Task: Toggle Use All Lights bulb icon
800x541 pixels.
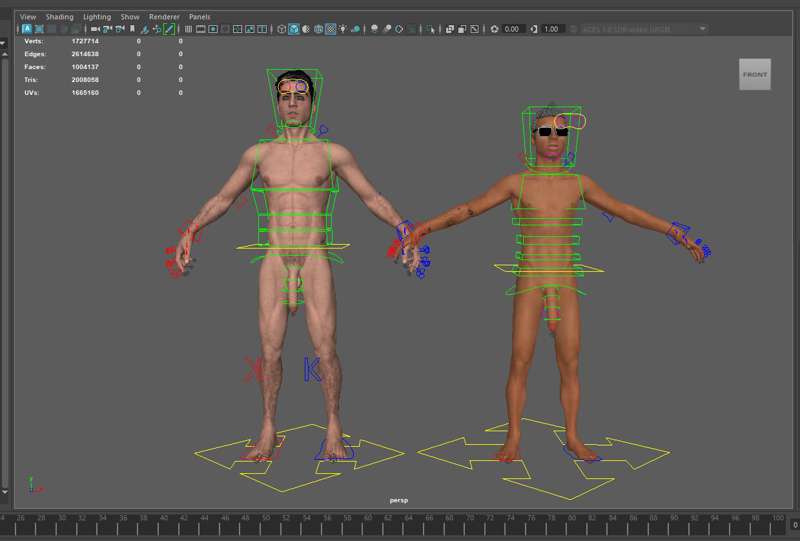Action: [343, 29]
